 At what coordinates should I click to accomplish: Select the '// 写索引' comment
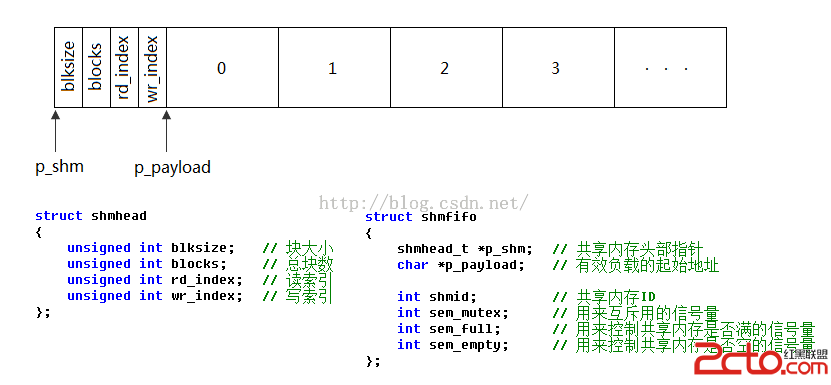[298, 295]
